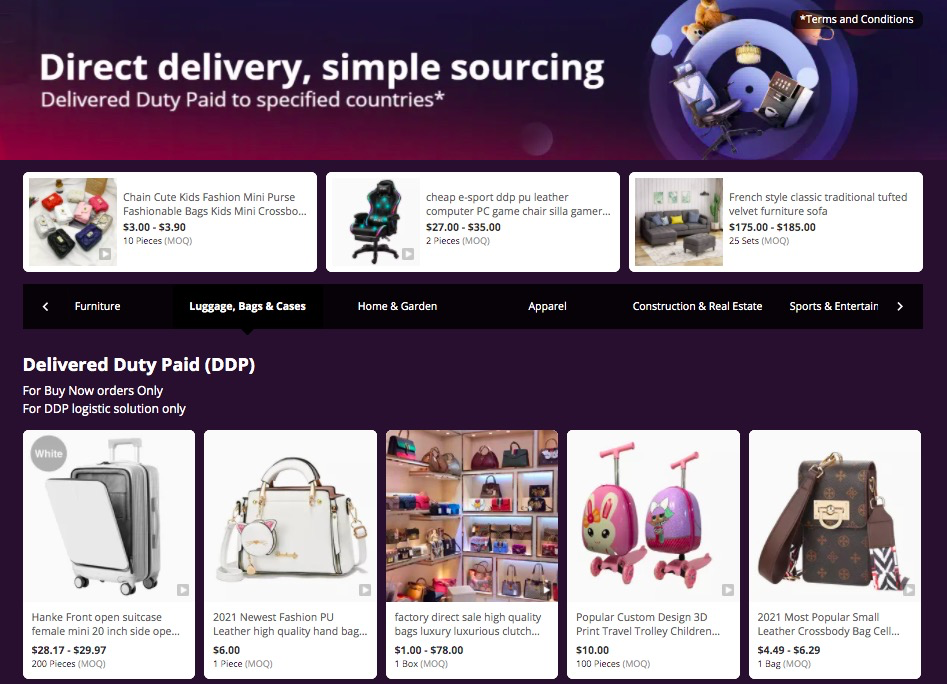
Task: Click video icon on white PU handbag image
Action: point(365,590)
